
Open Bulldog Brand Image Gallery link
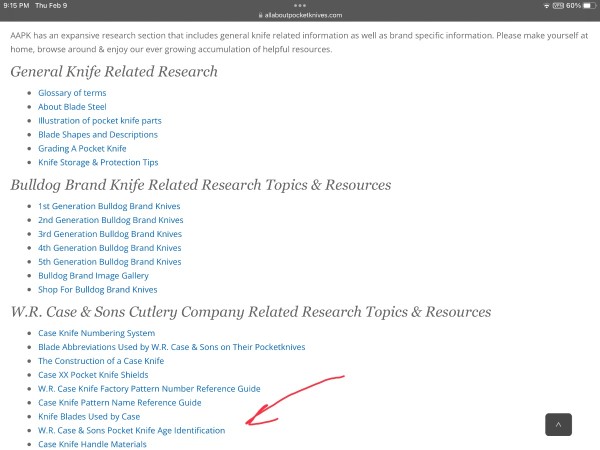click(93, 276)
